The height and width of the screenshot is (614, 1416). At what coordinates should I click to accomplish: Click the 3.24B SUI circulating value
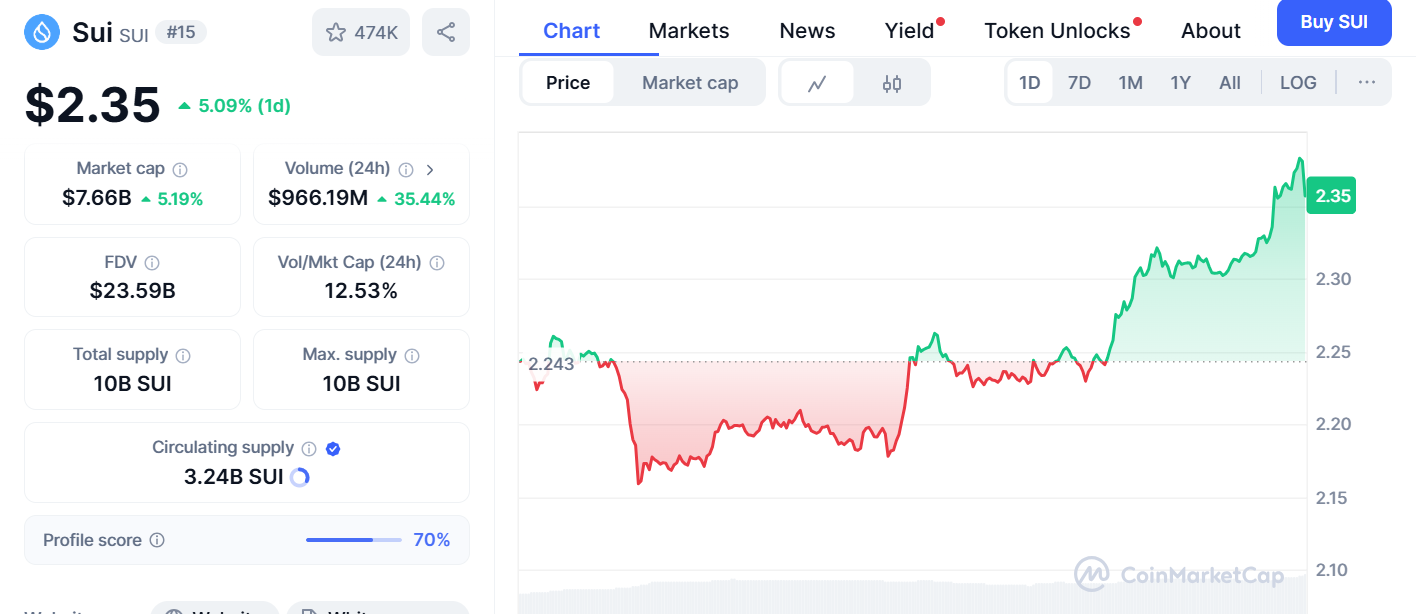[234, 477]
